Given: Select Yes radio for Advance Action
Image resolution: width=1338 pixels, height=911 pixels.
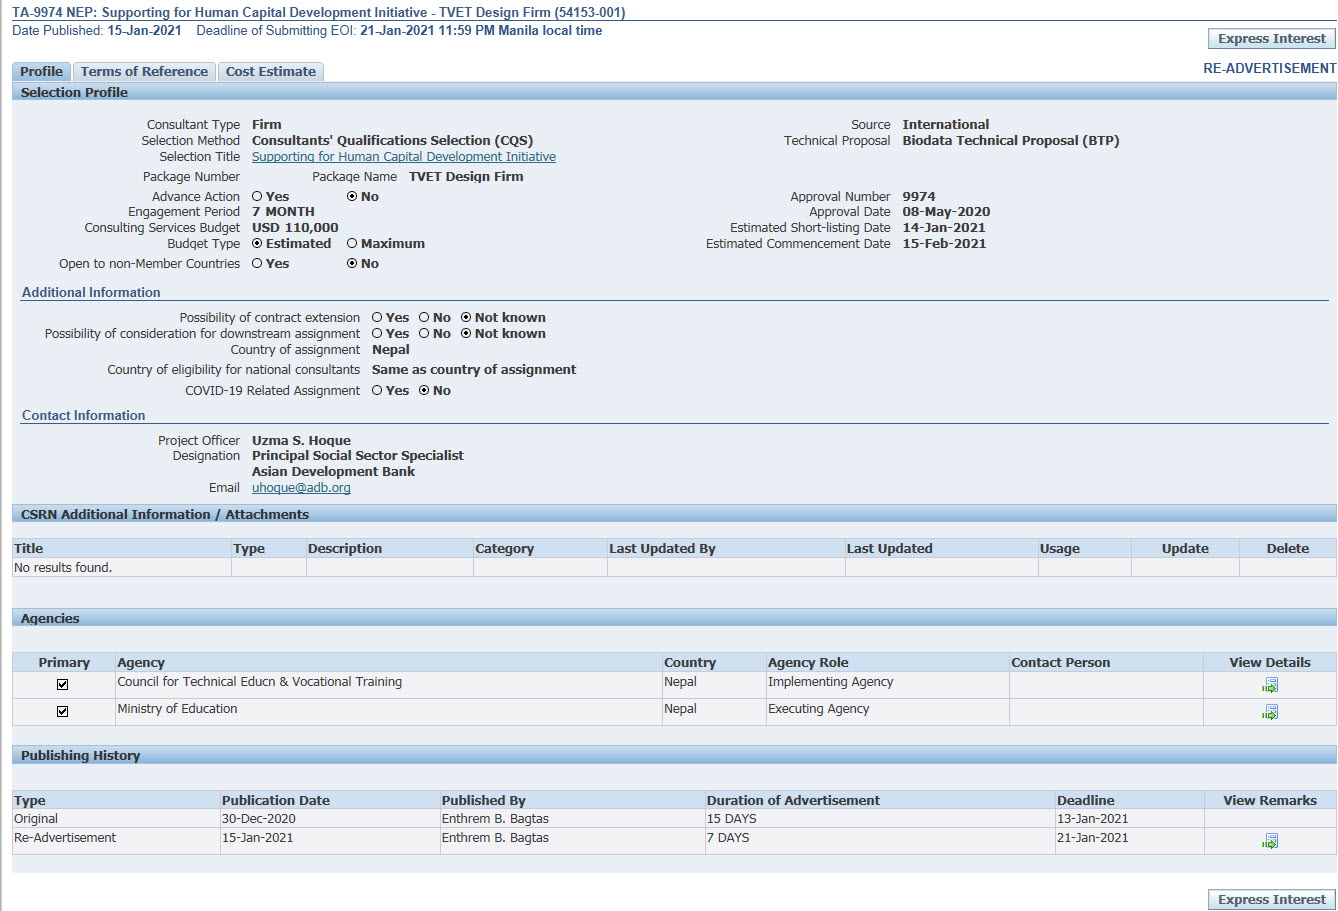Looking at the screenshot, I should pos(257,197).
